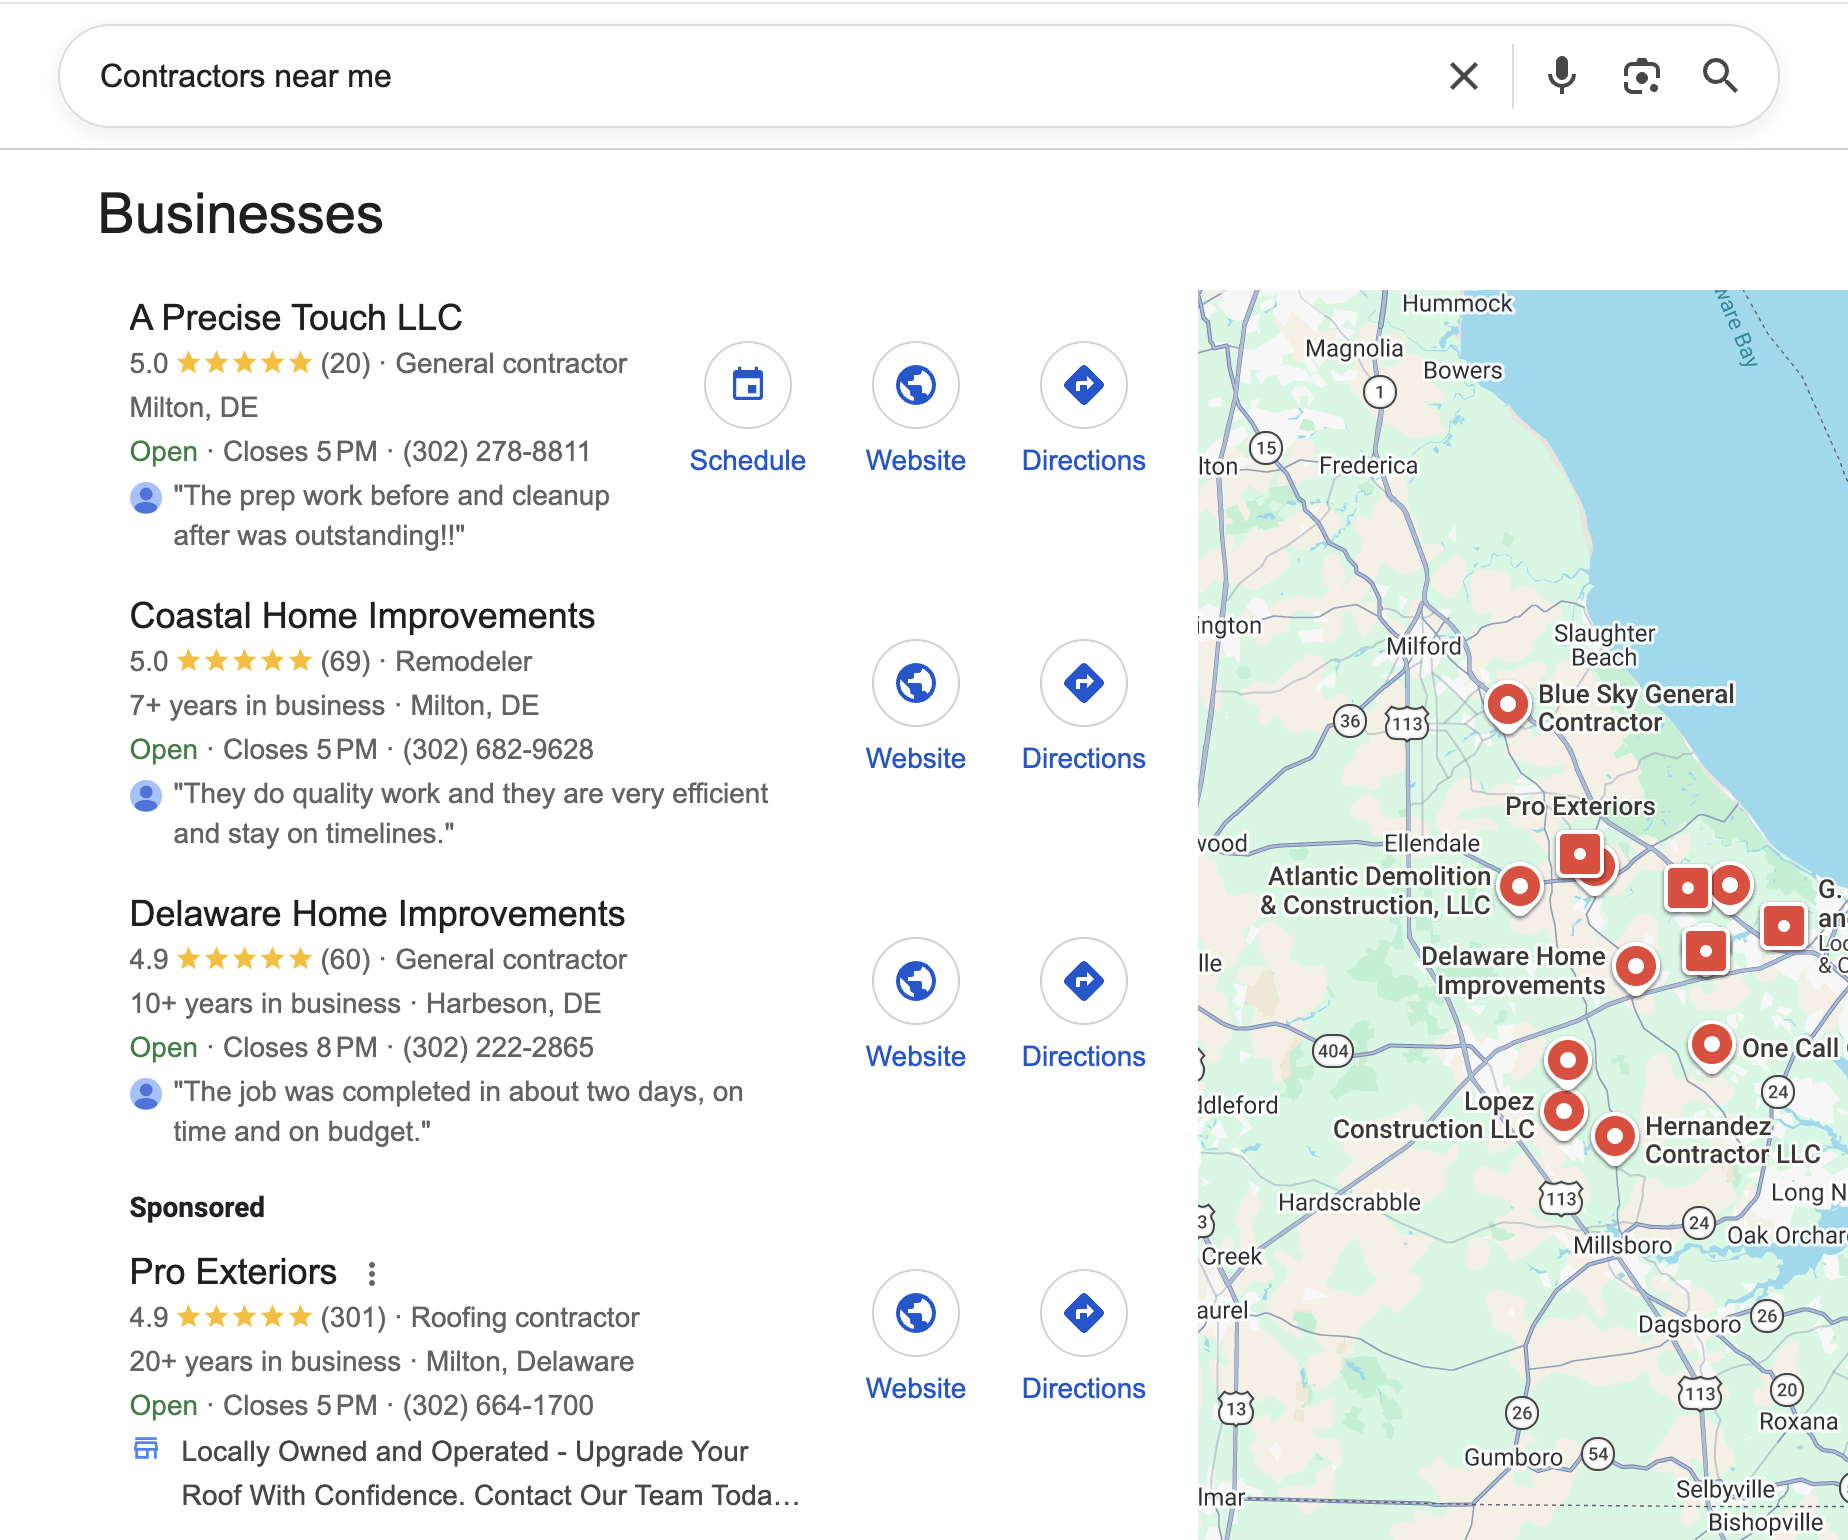
Task: Click the Delaware Home Improvements review quote
Action: click(458, 1111)
